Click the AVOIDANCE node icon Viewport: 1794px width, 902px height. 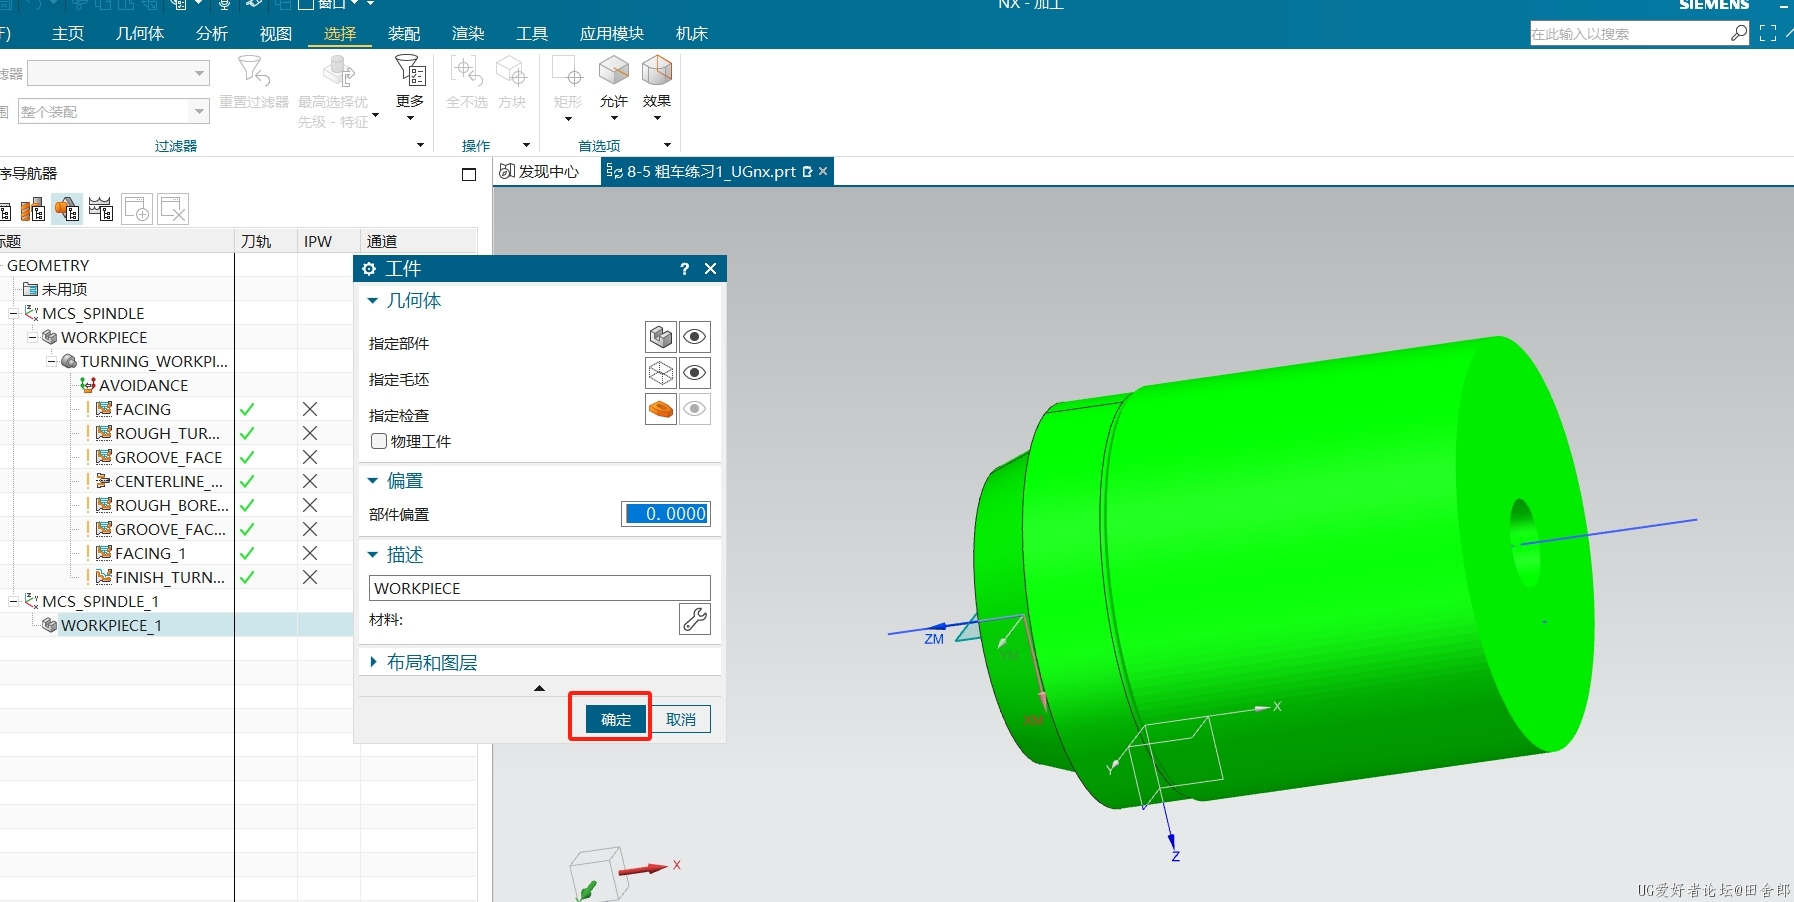coord(88,385)
